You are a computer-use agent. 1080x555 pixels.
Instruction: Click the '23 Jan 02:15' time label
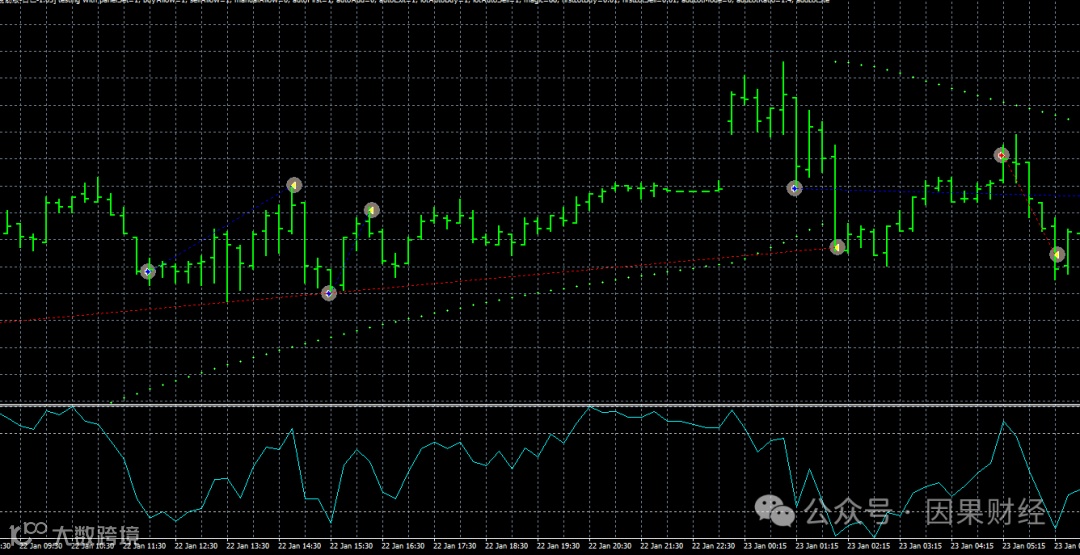coord(869,546)
